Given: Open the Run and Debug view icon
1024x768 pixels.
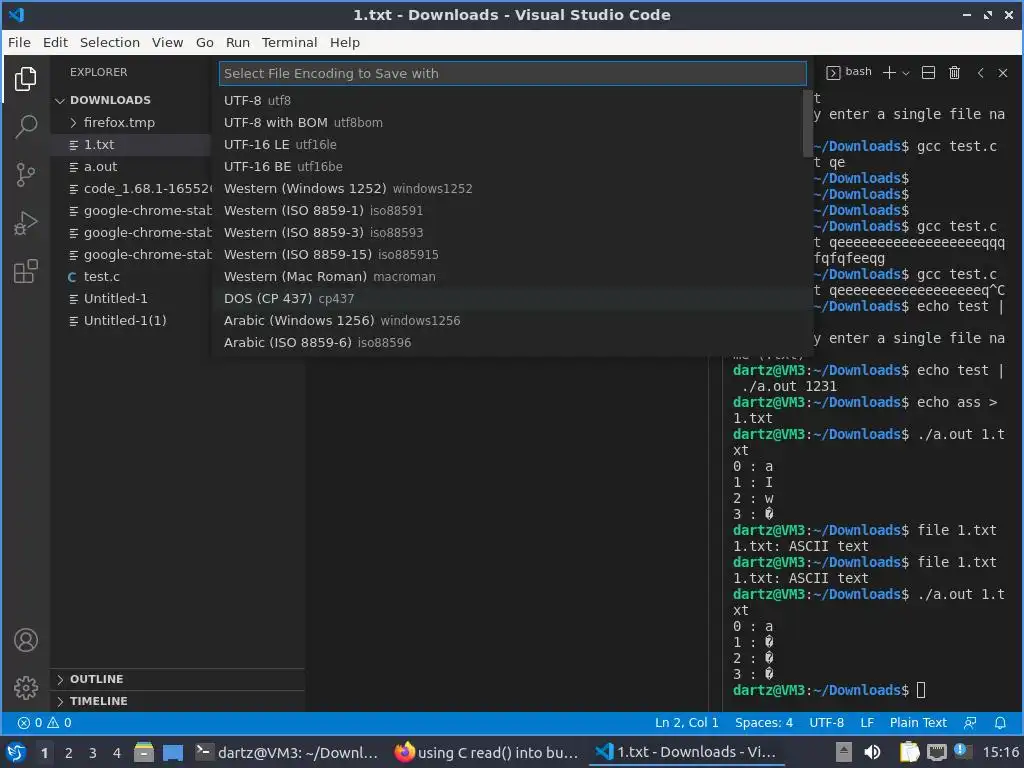Looking at the screenshot, I should (25, 223).
